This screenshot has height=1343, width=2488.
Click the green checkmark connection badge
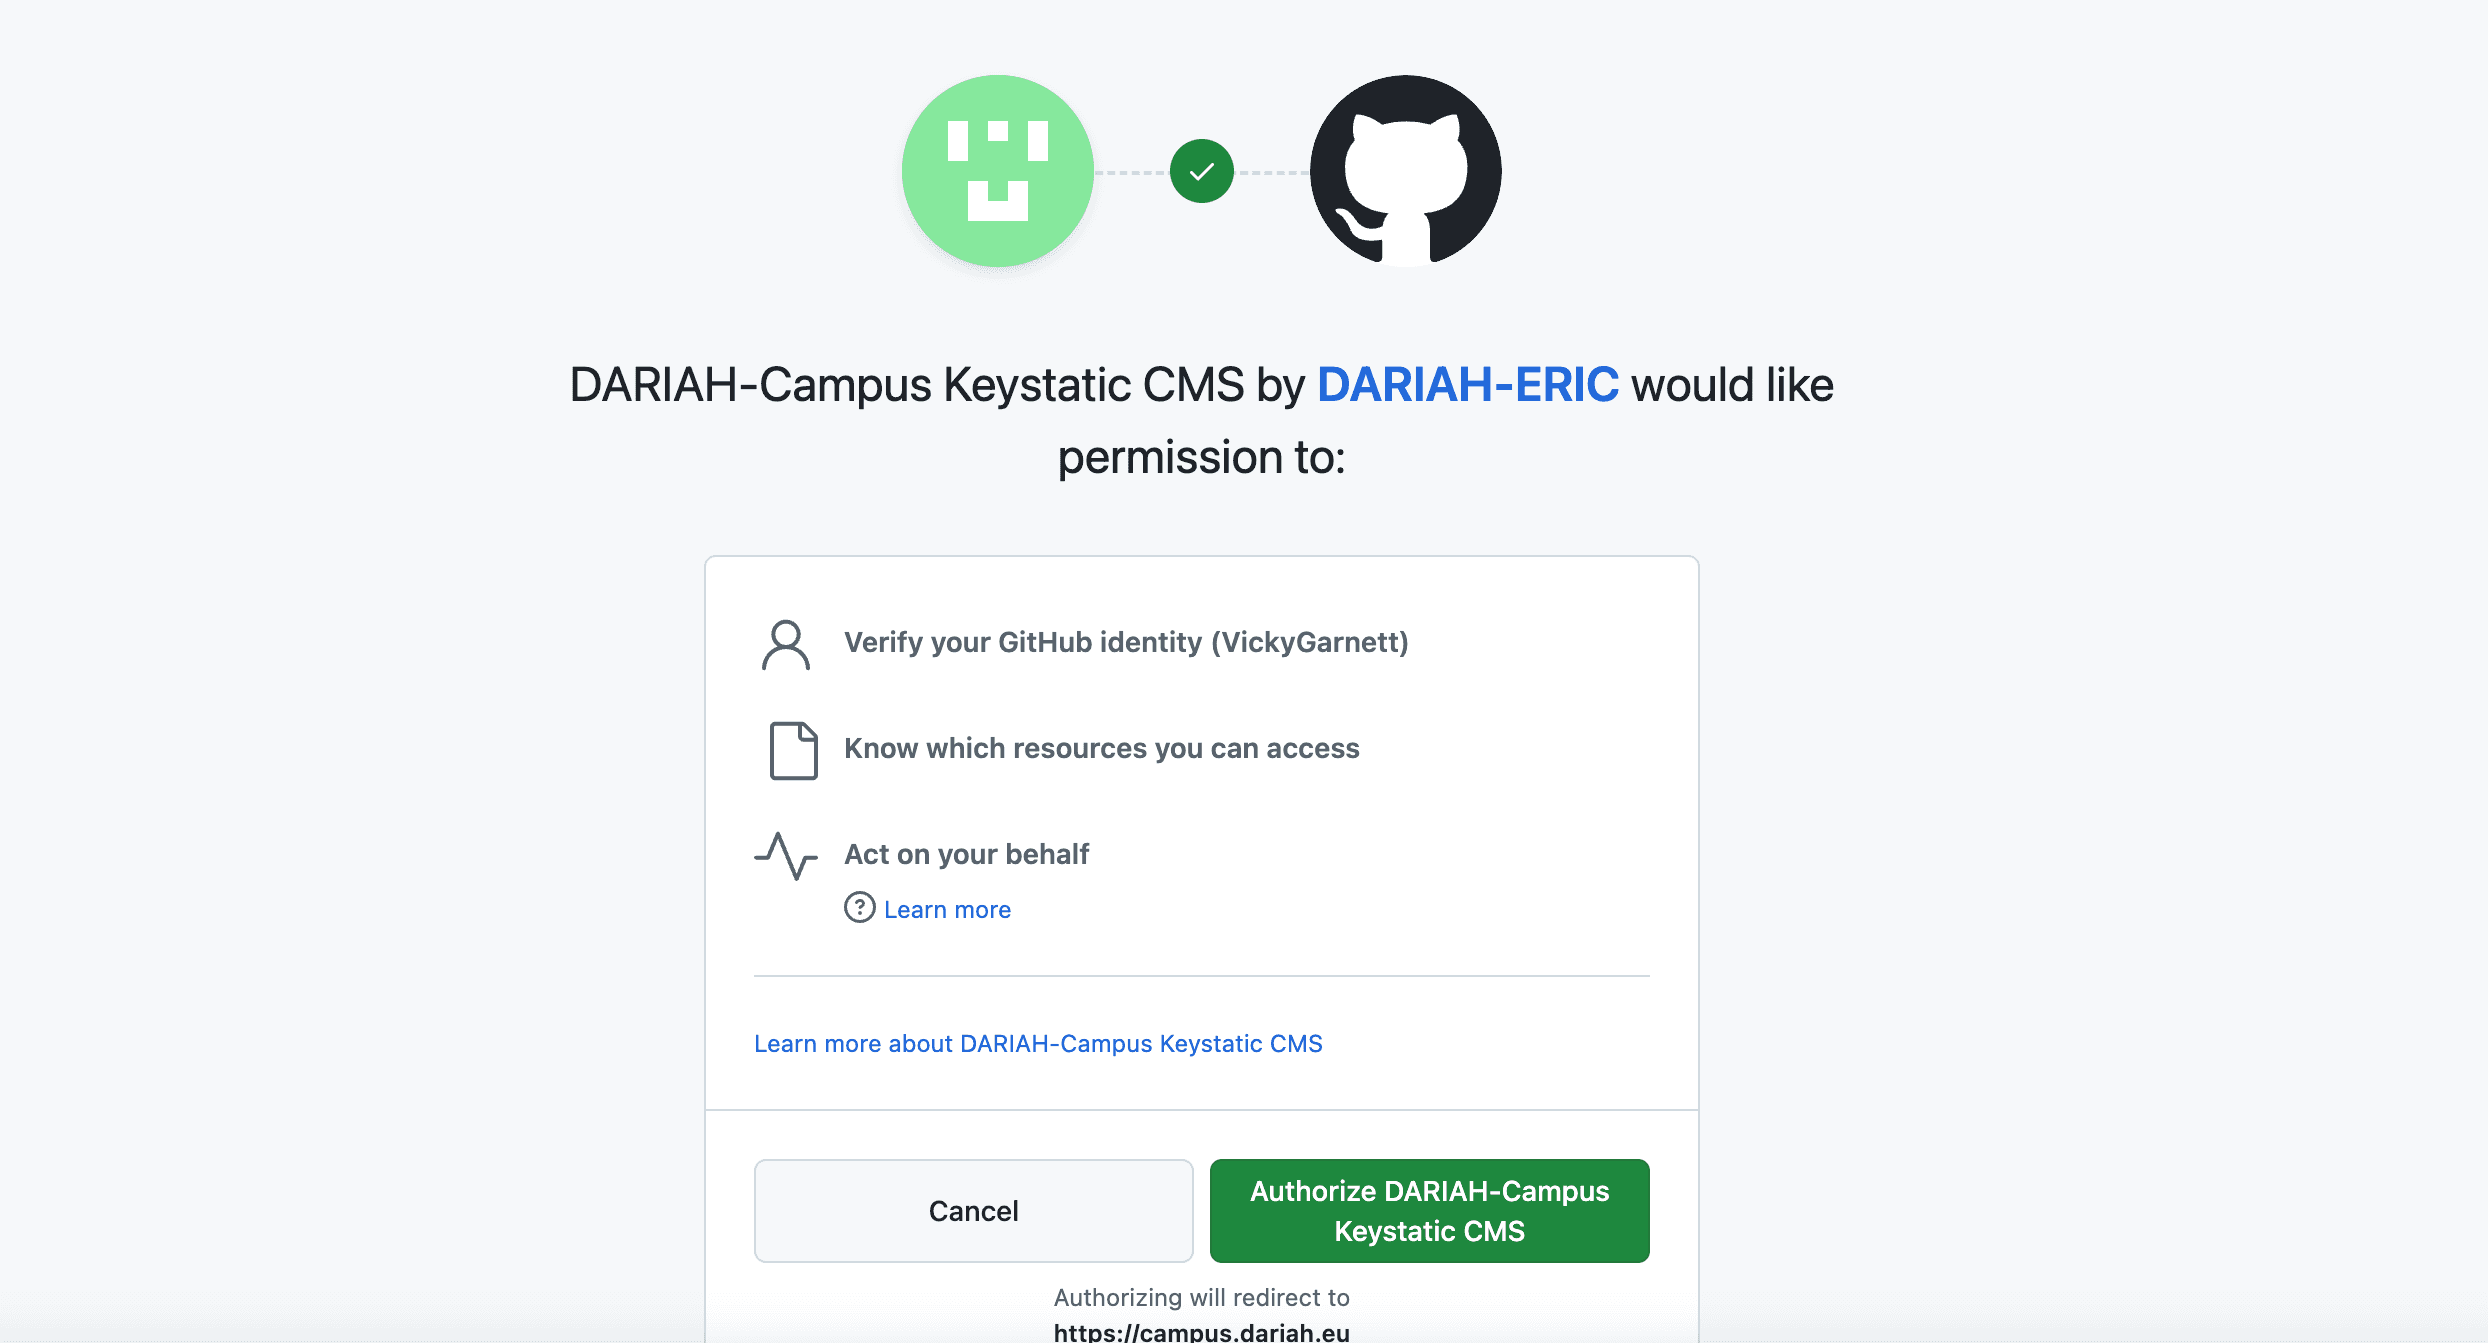coord(1201,171)
